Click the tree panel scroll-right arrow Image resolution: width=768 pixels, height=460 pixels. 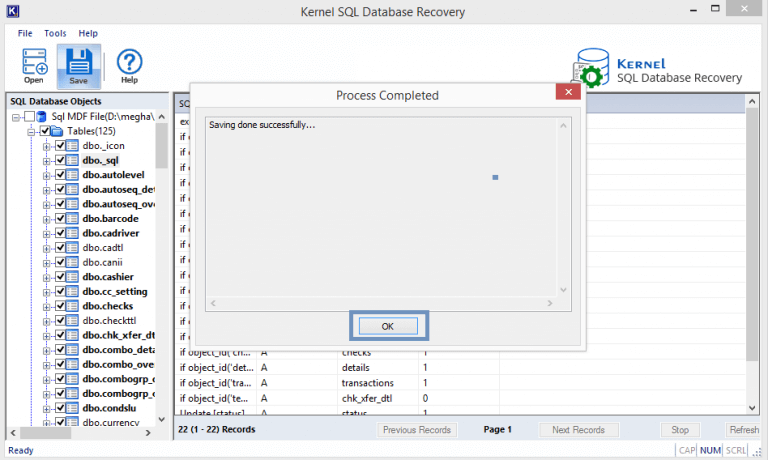148,433
